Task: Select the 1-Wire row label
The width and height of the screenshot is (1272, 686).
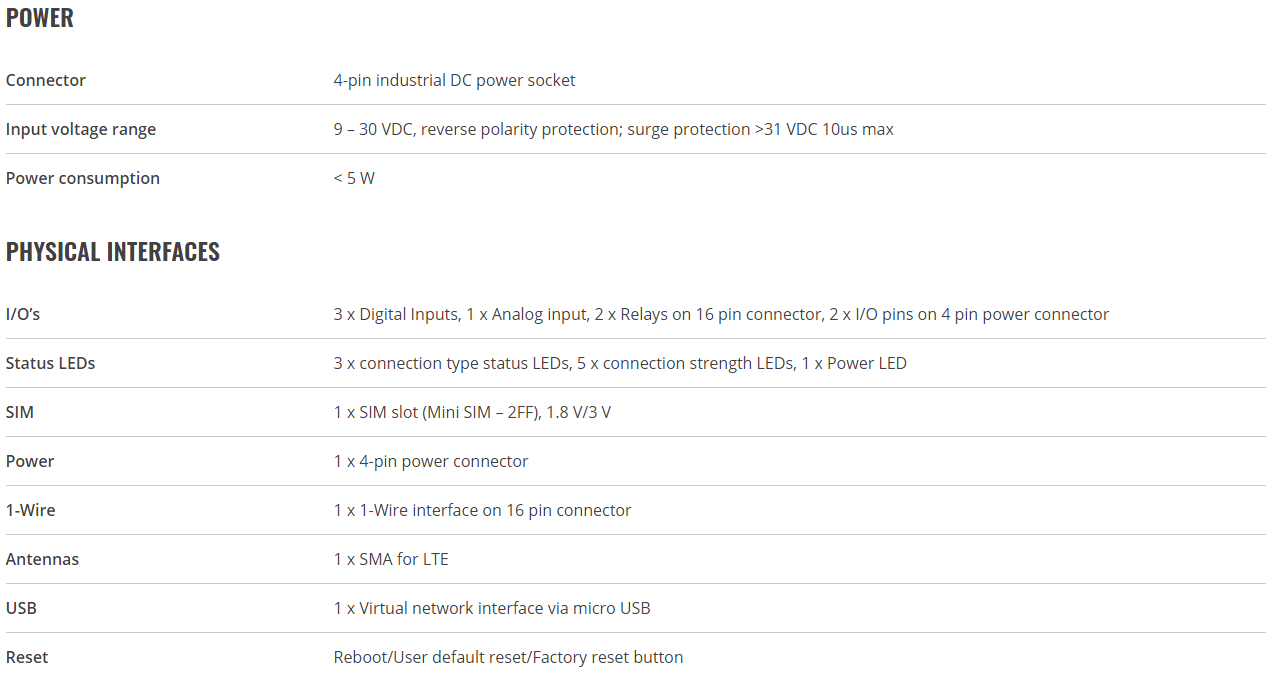Action: (x=31, y=510)
